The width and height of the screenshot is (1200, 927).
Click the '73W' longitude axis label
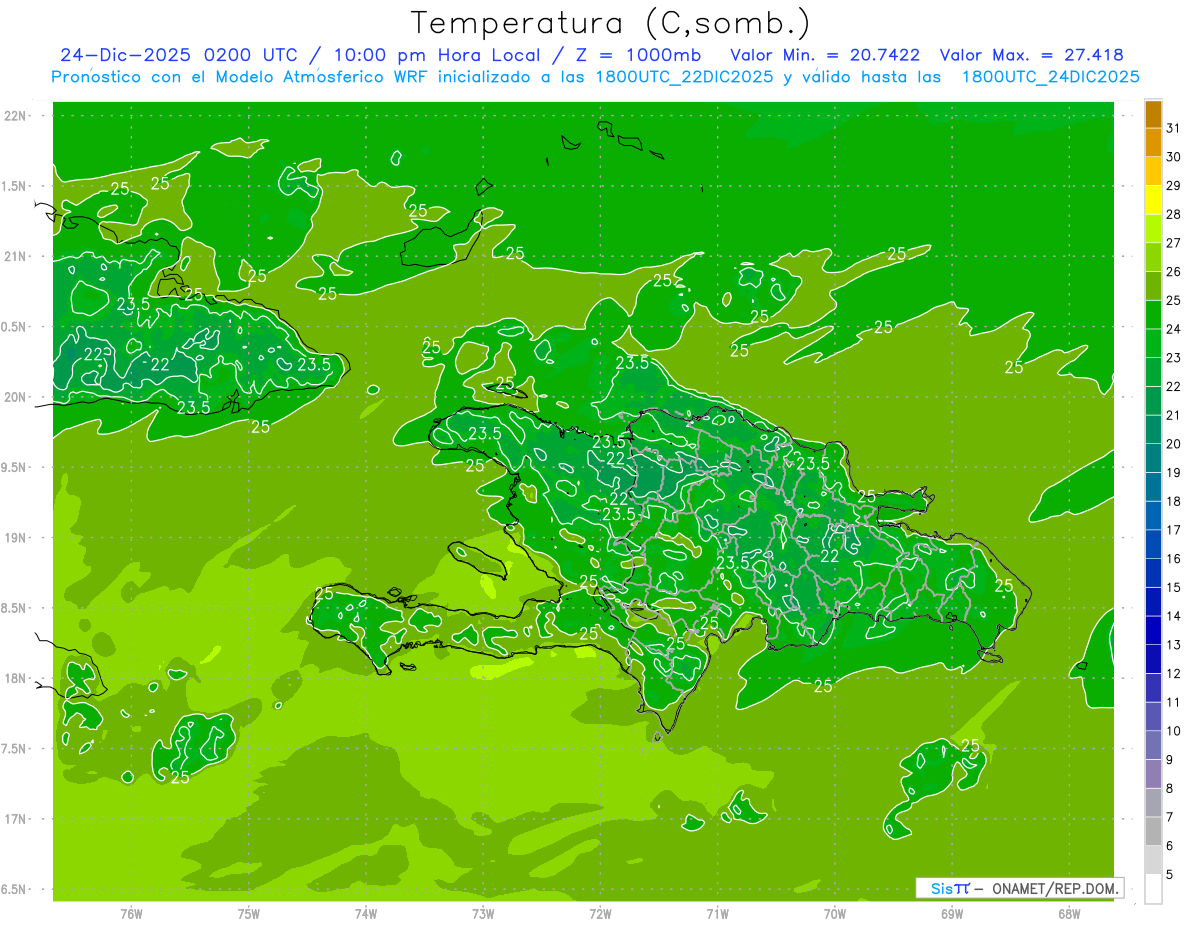[483, 914]
